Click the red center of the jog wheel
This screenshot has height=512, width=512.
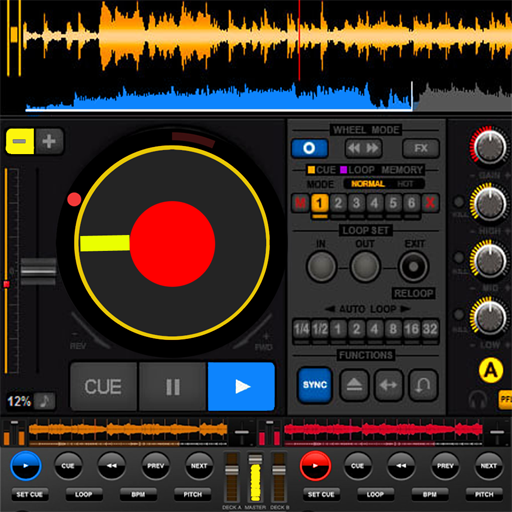coord(173,244)
